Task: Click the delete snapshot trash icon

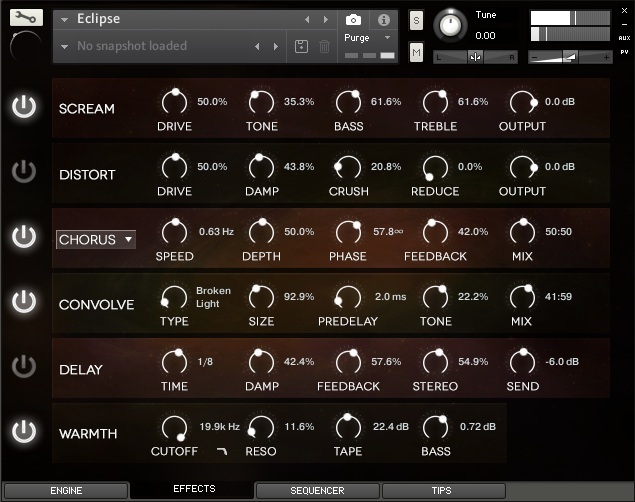Action: (324, 46)
